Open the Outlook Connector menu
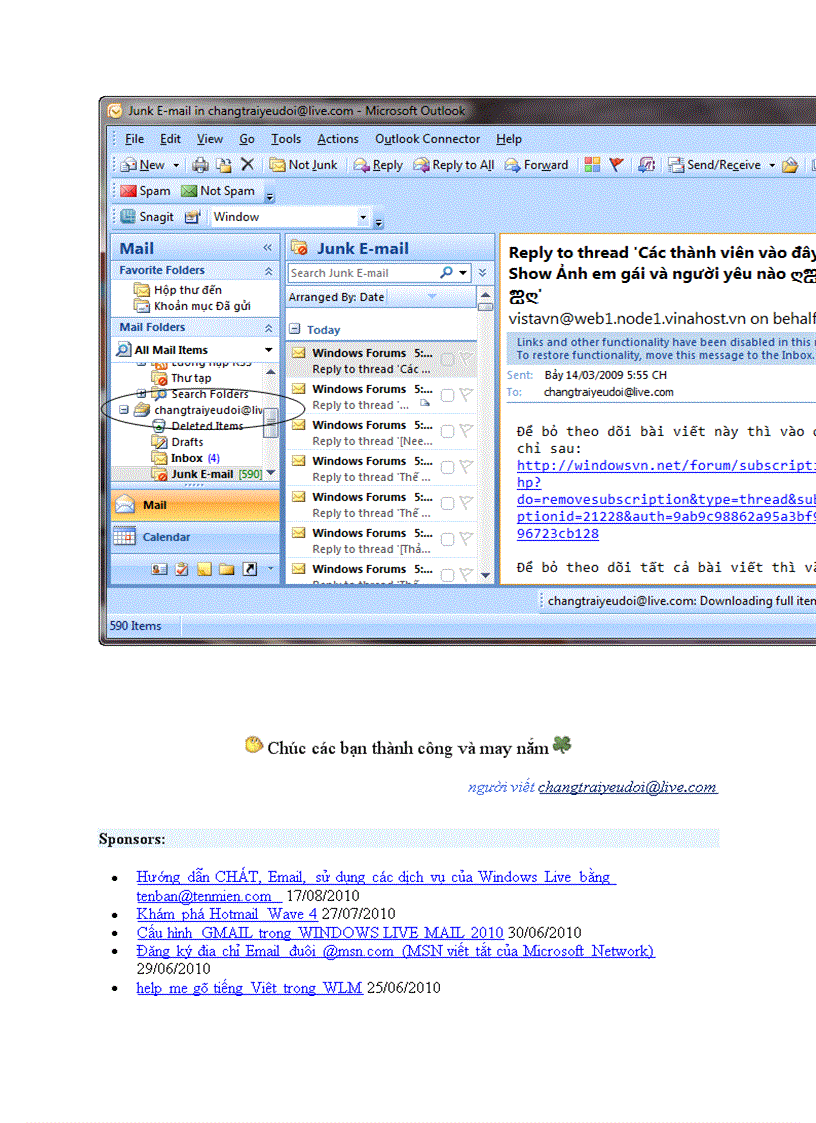Image resolution: width=816 pixels, height=1123 pixels. (x=427, y=139)
